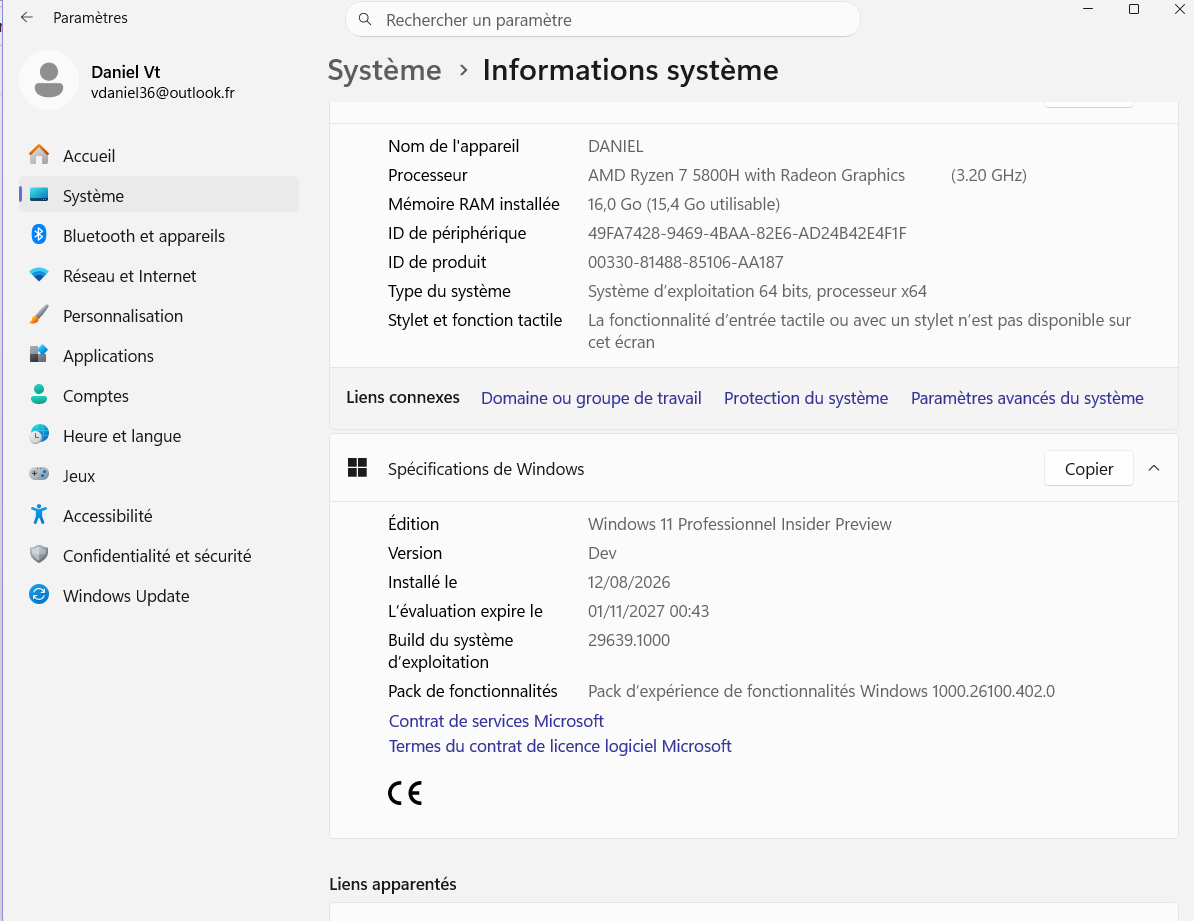
Task: Open Comptes settings page
Action: (x=159, y=395)
